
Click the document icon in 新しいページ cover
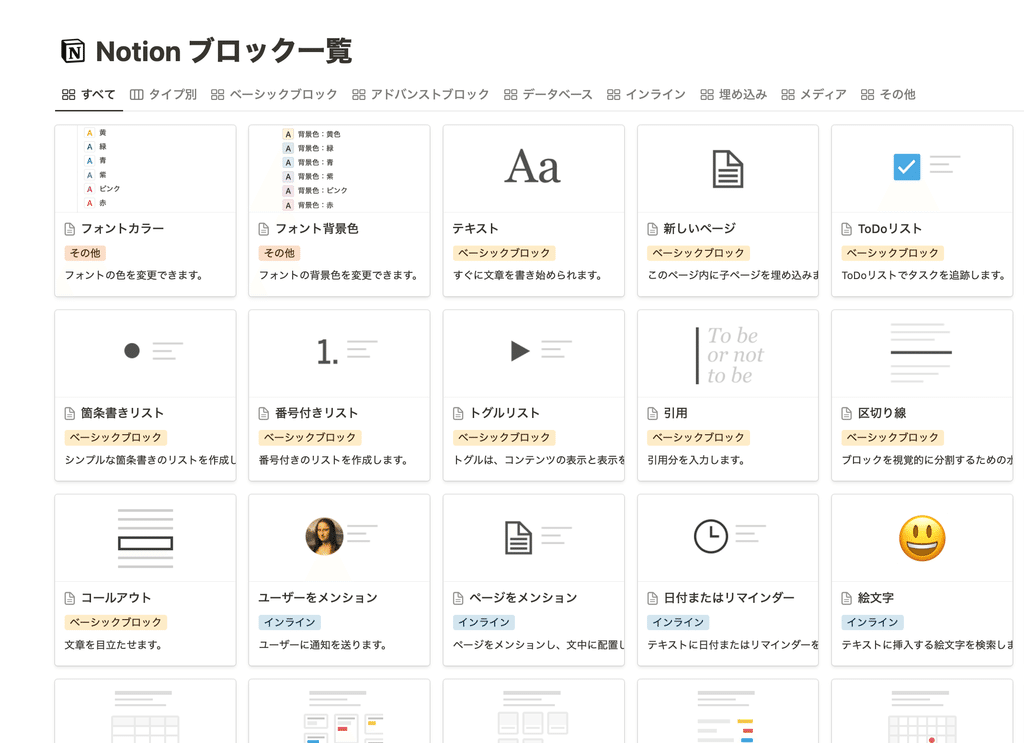pyautogui.click(x=728, y=169)
